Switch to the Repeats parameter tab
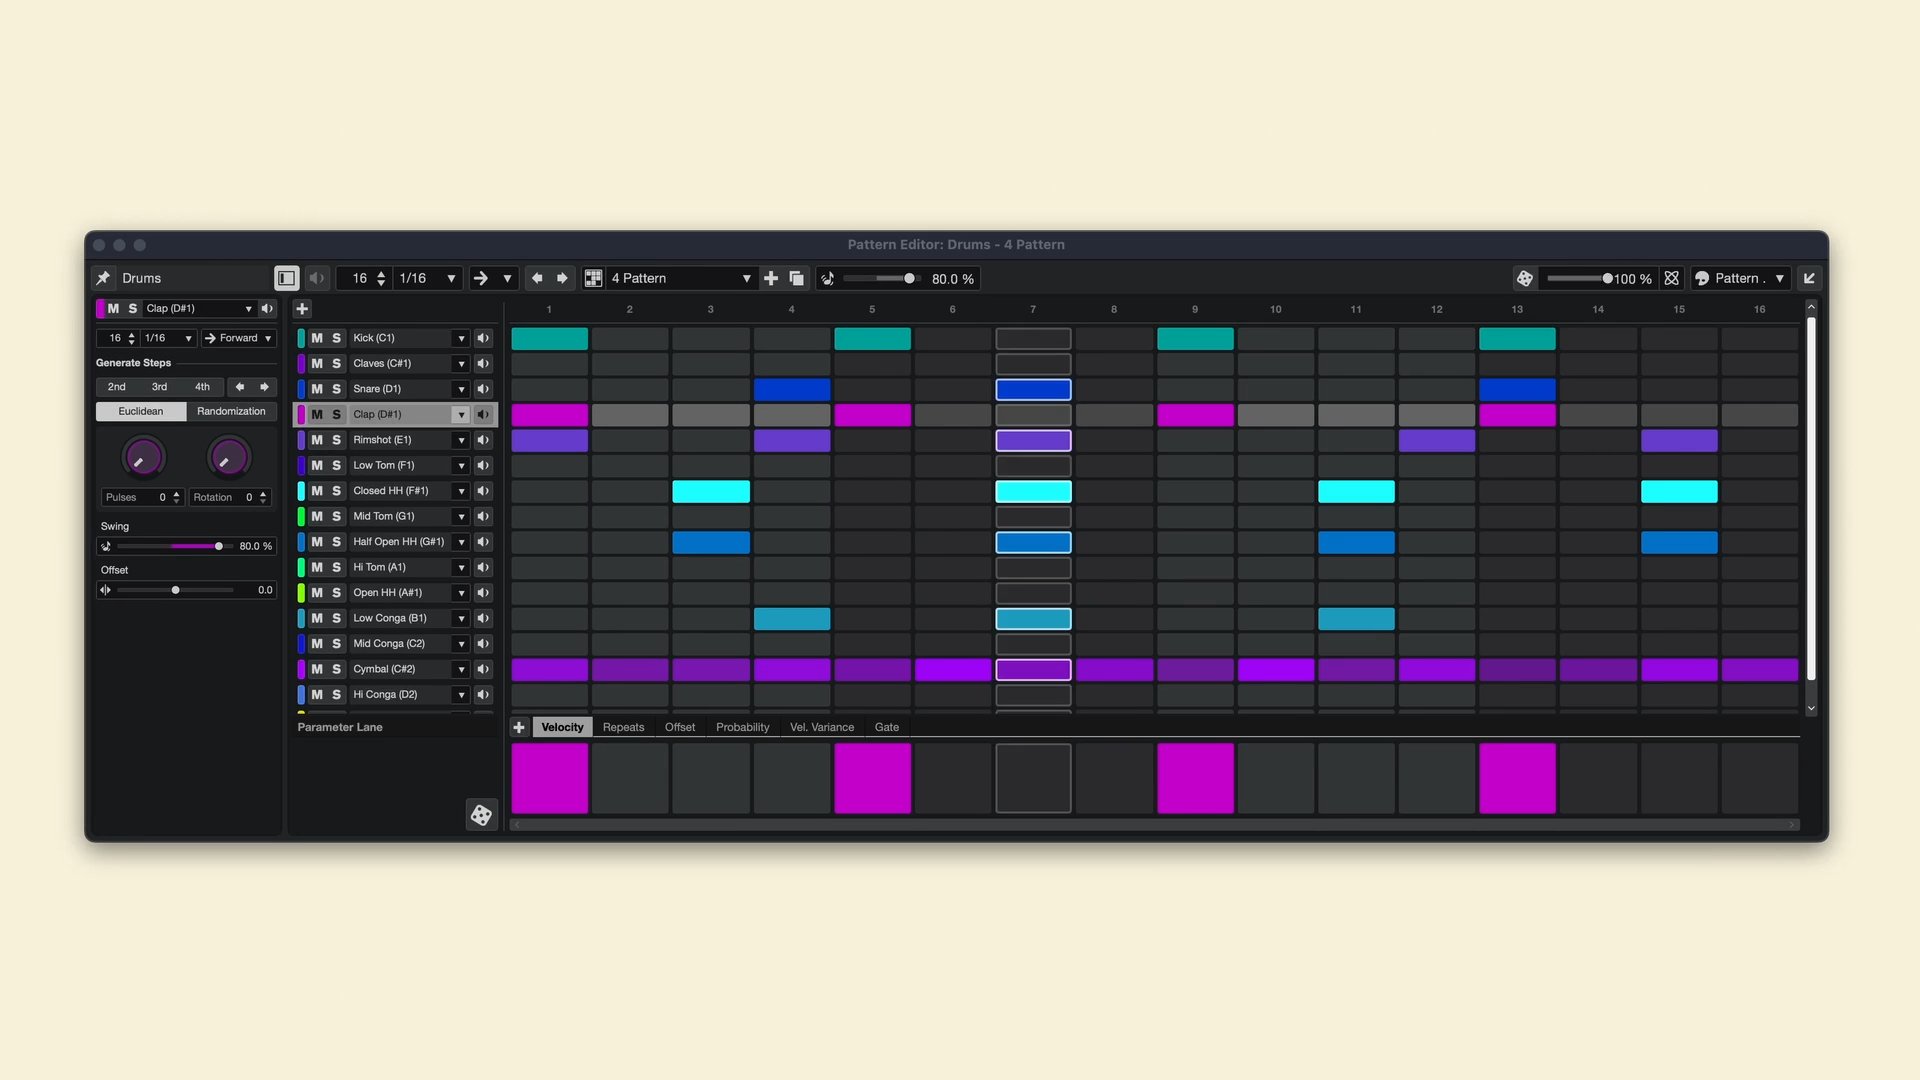 point(623,727)
